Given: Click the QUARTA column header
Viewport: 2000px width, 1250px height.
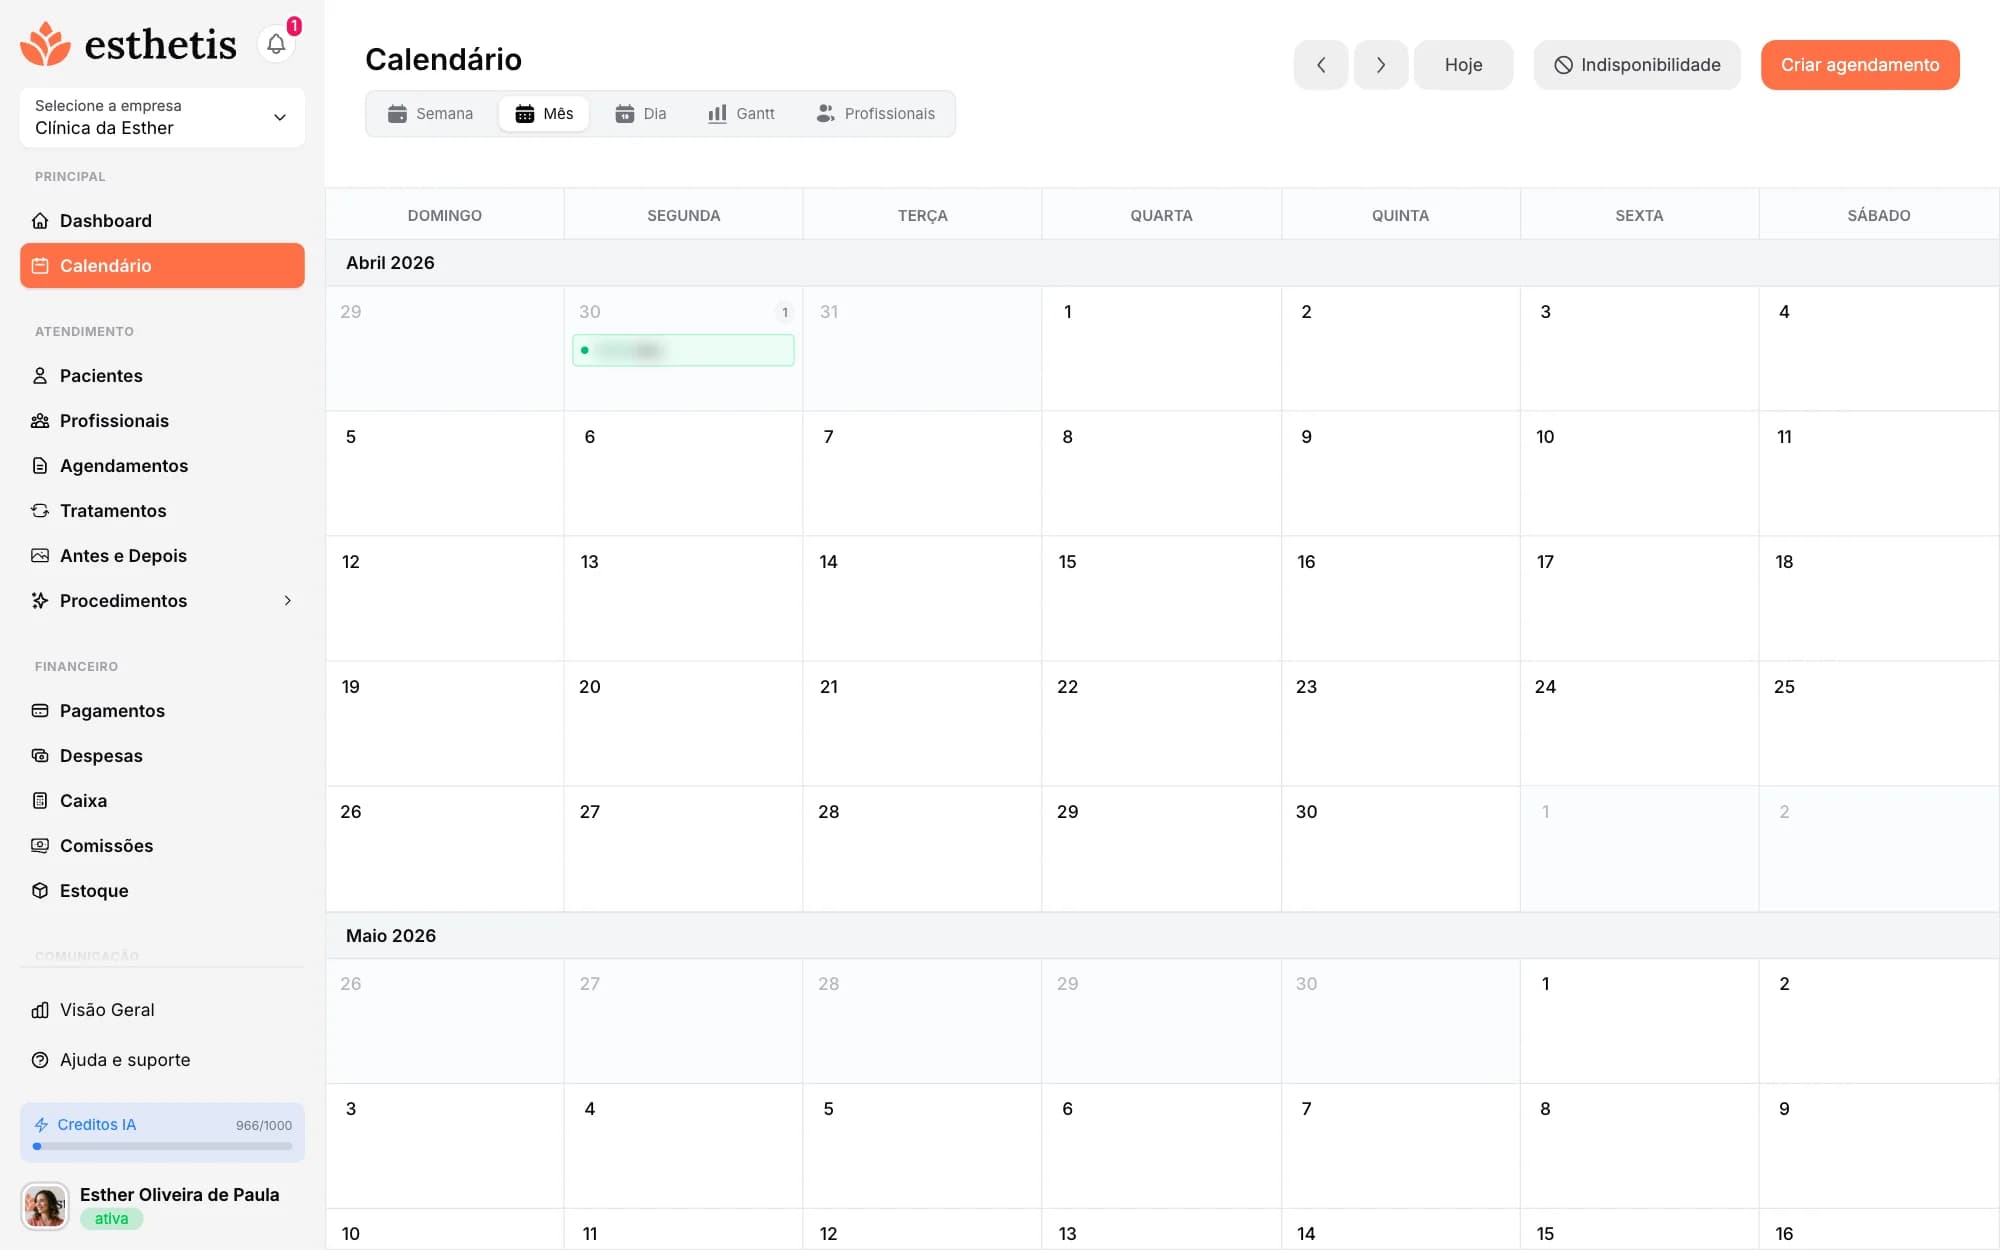Looking at the screenshot, I should (x=1161, y=215).
